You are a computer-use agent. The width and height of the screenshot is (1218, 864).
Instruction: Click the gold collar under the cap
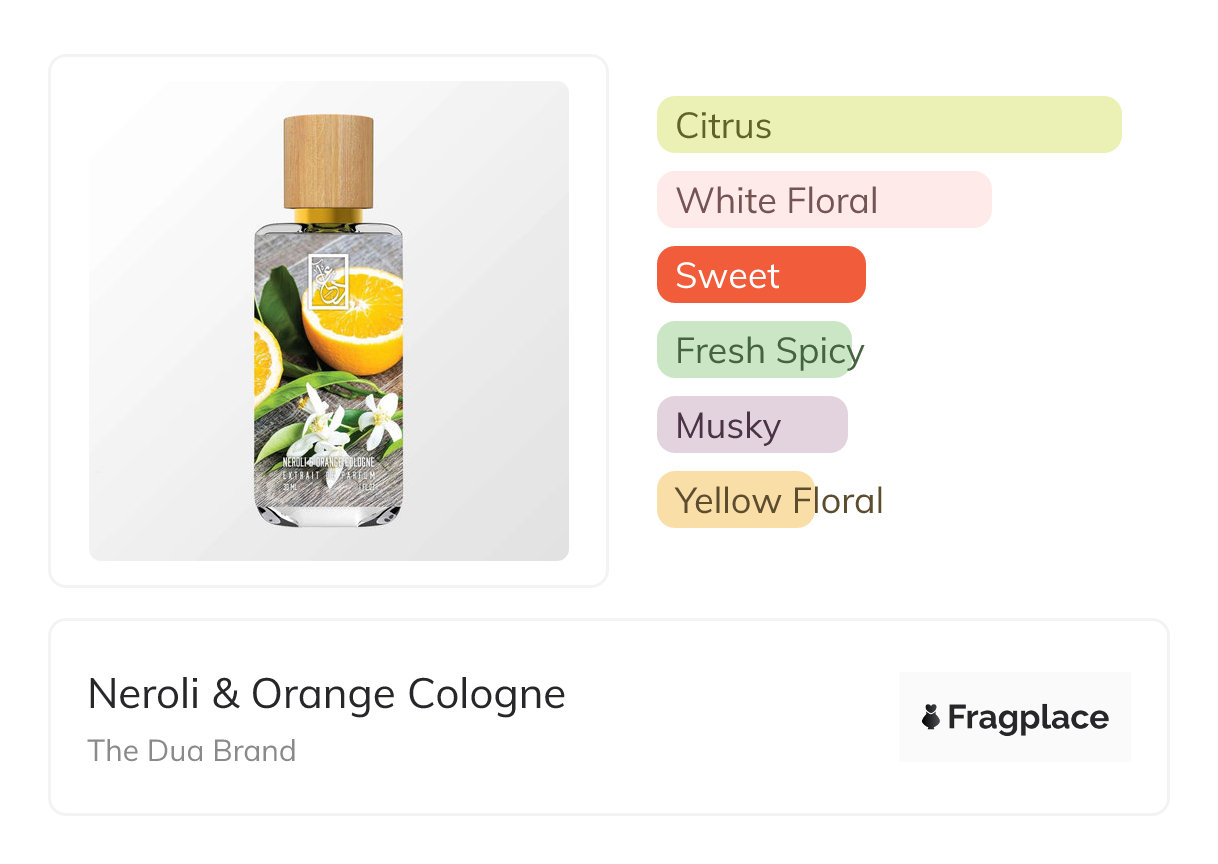coord(328,216)
